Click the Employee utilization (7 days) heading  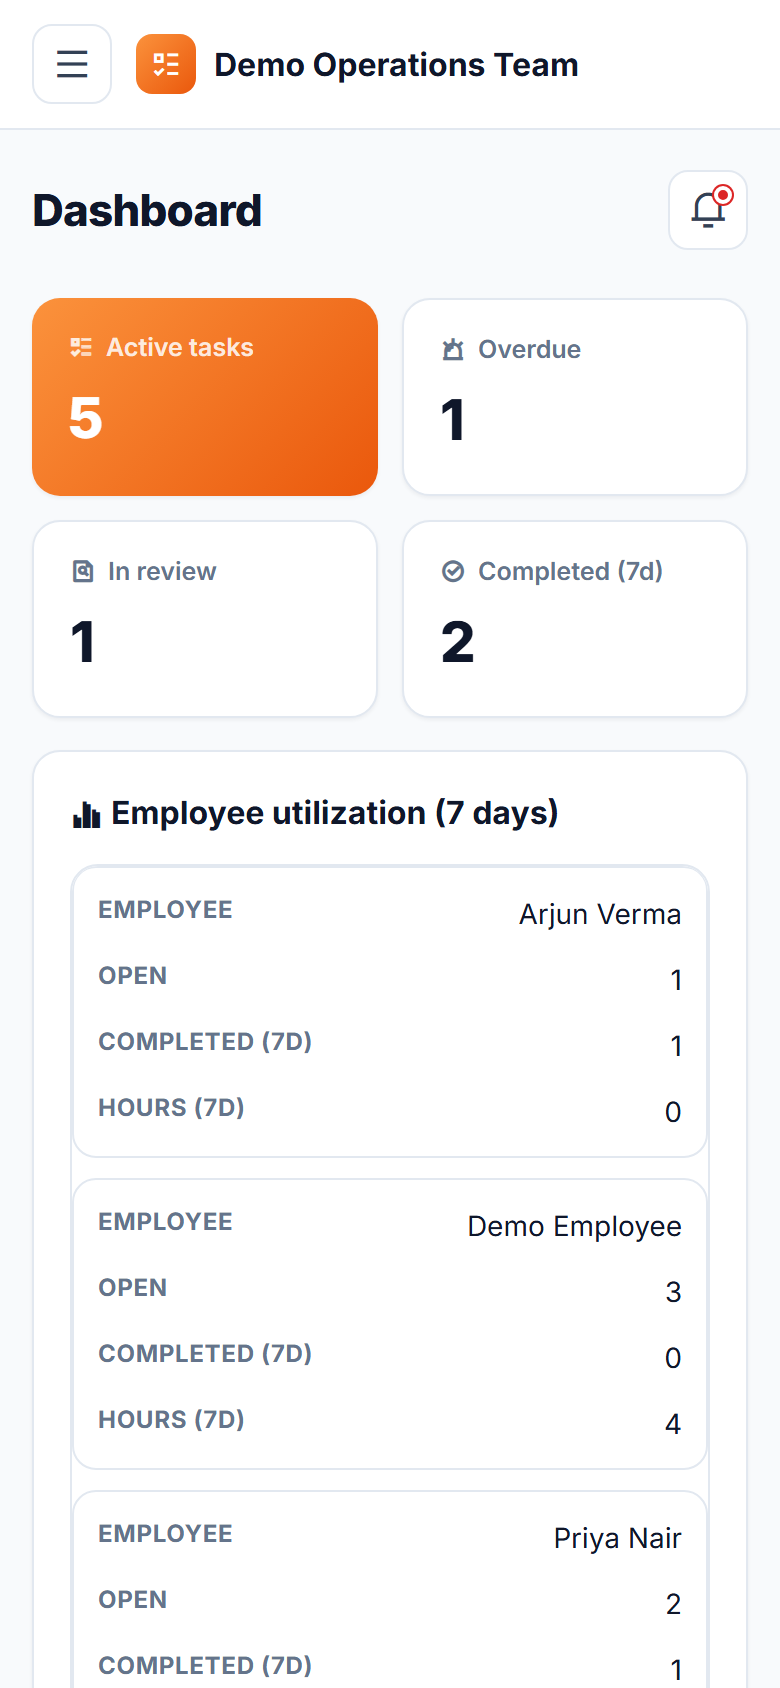335,813
